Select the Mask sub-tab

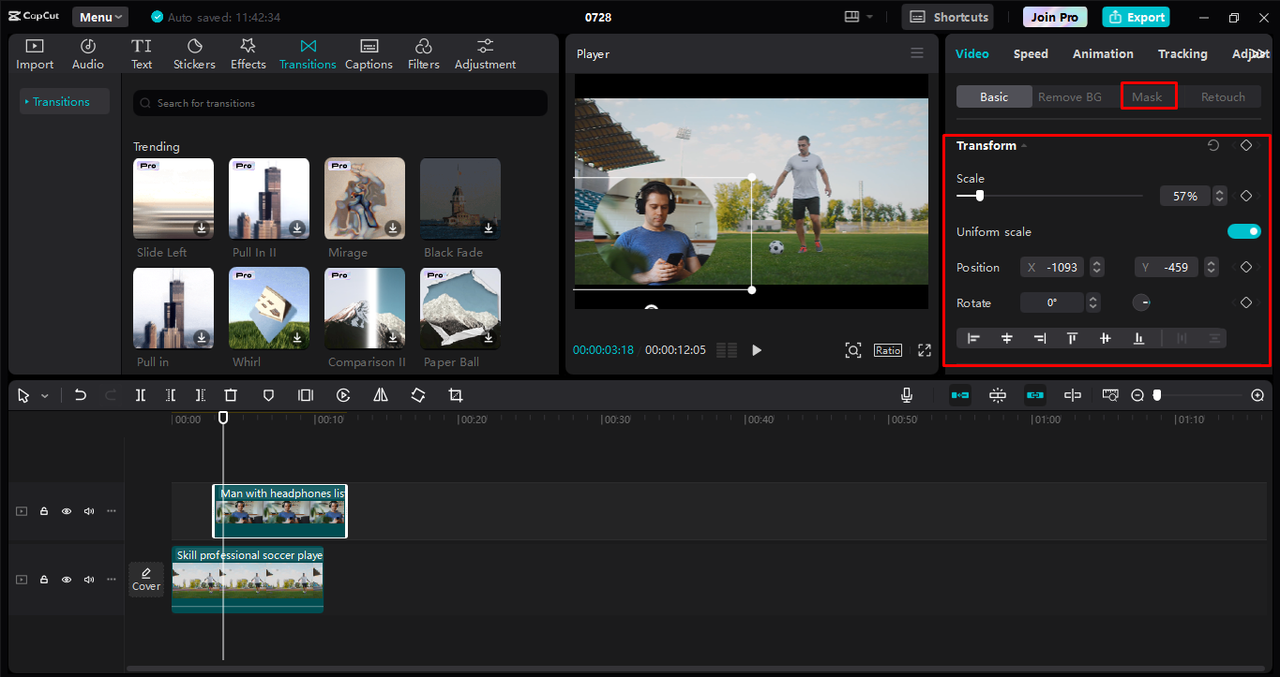[x=1147, y=97]
